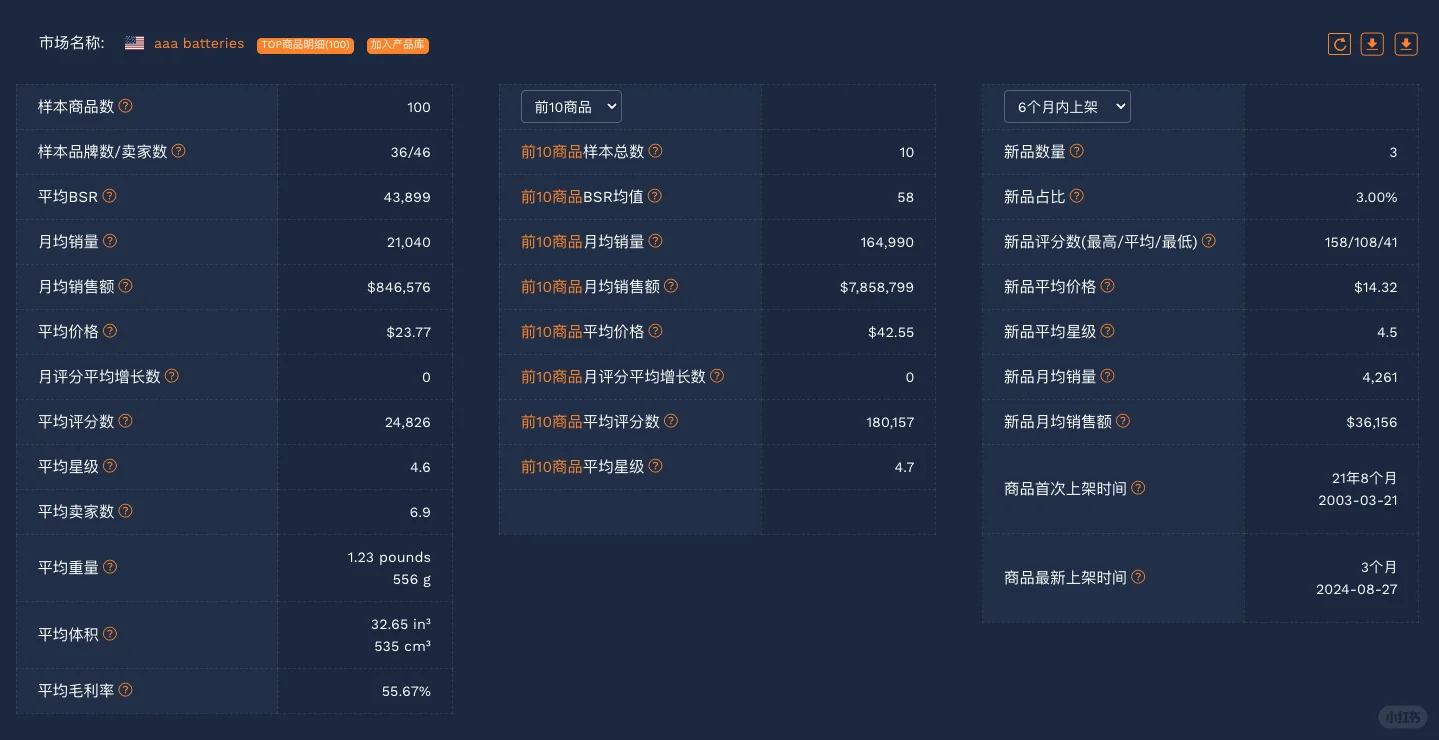Click the 市场名称 label
The height and width of the screenshot is (740, 1439).
pyautogui.click(x=72, y=43)
